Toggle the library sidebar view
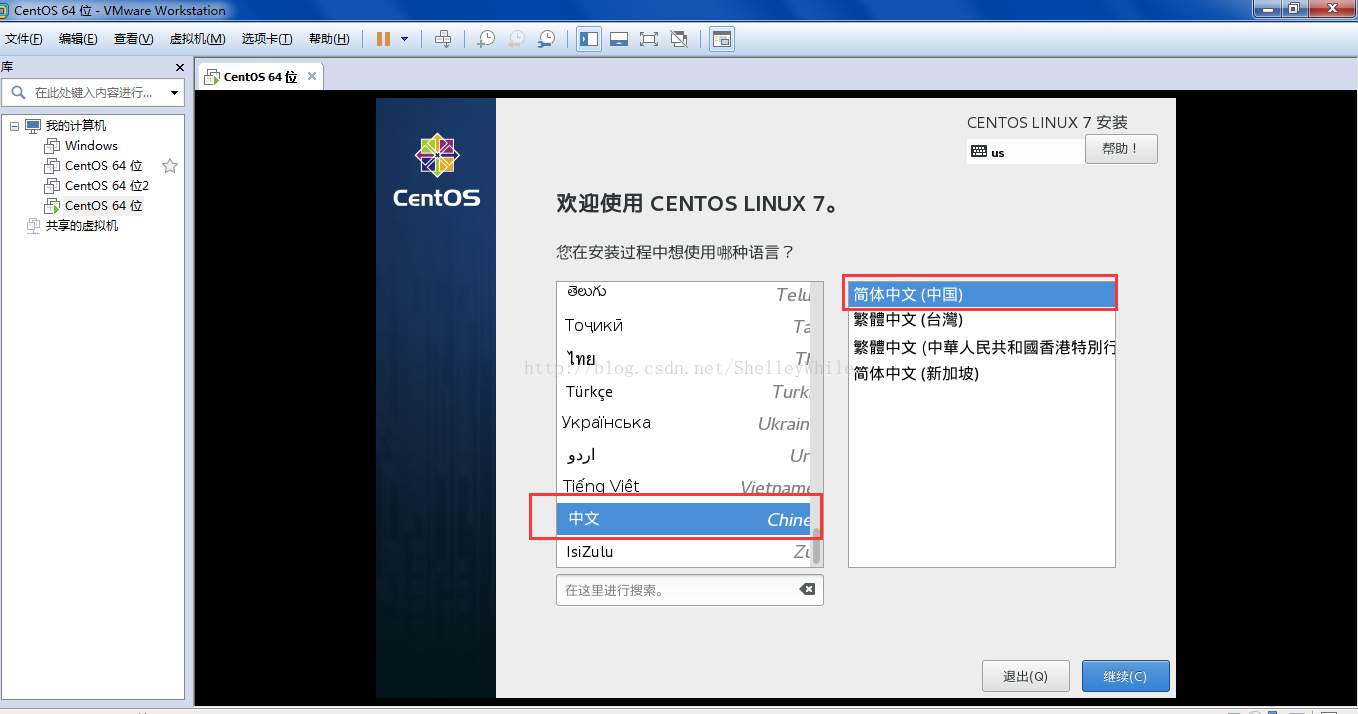Image resolution: width=1358 pixels, height=714 pixels. [x=589, y=39]
